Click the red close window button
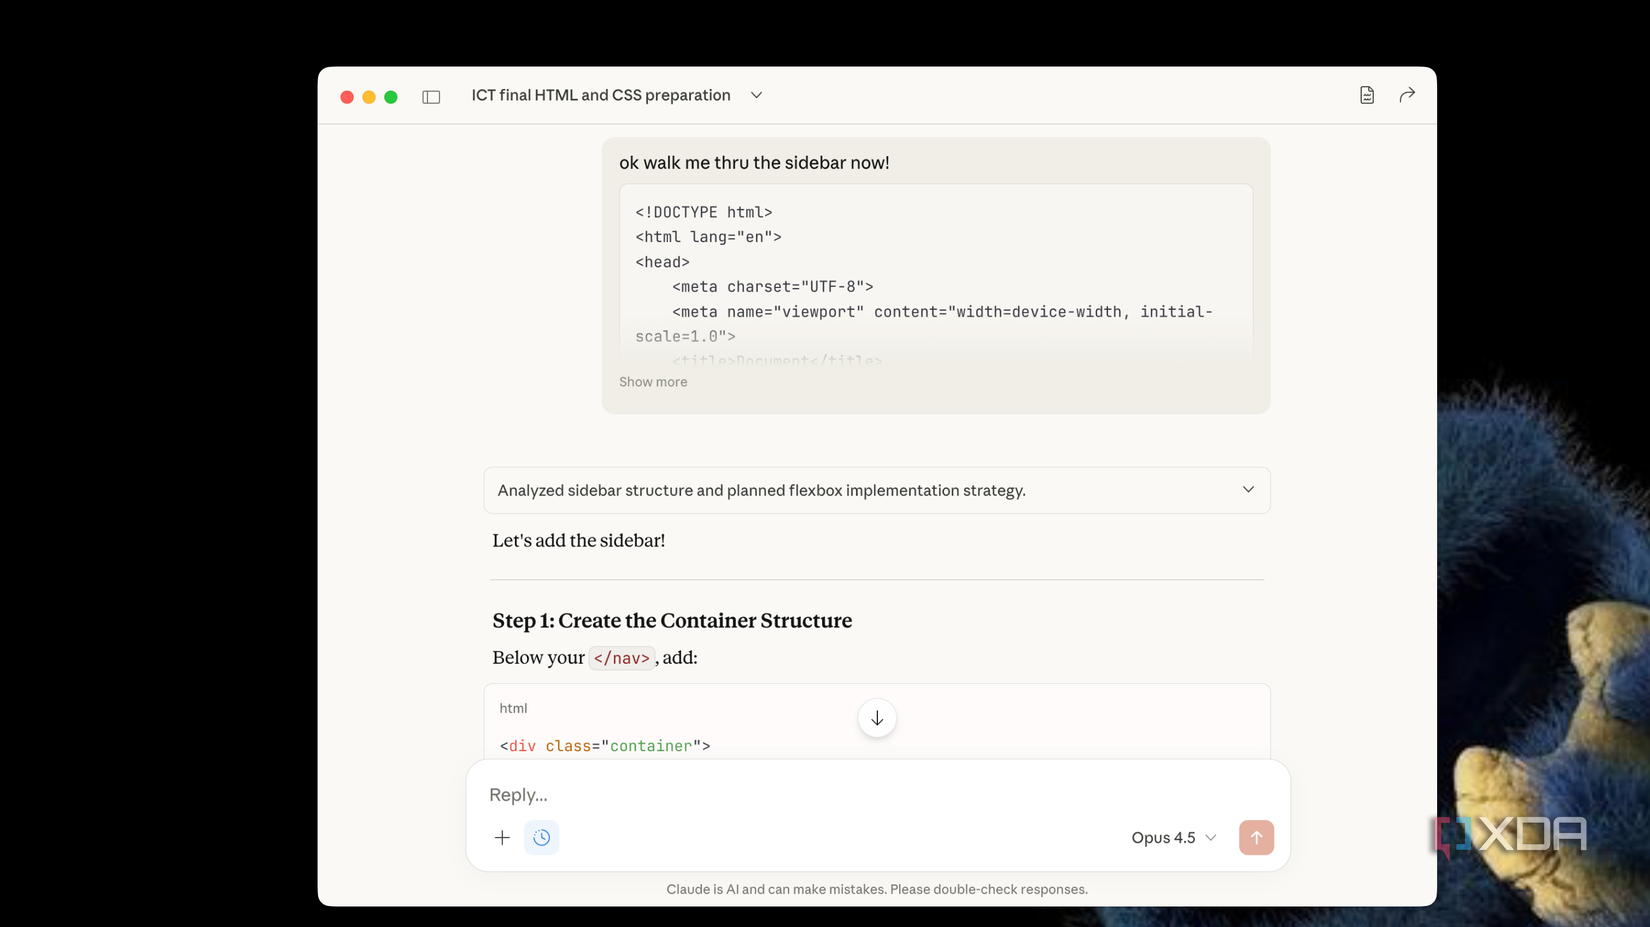 347,97
